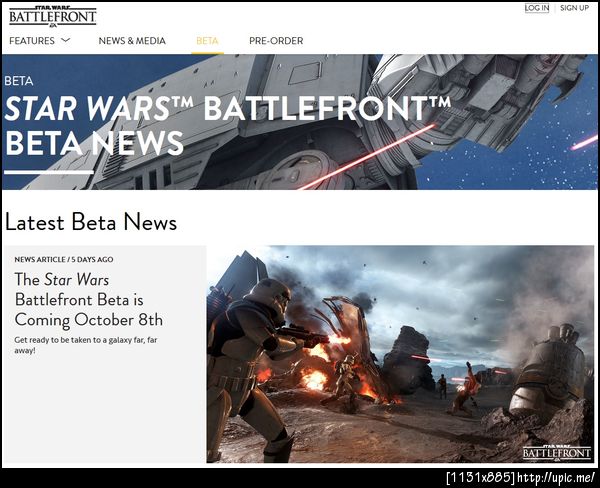Click the Log In link

(x=536, y=8)
